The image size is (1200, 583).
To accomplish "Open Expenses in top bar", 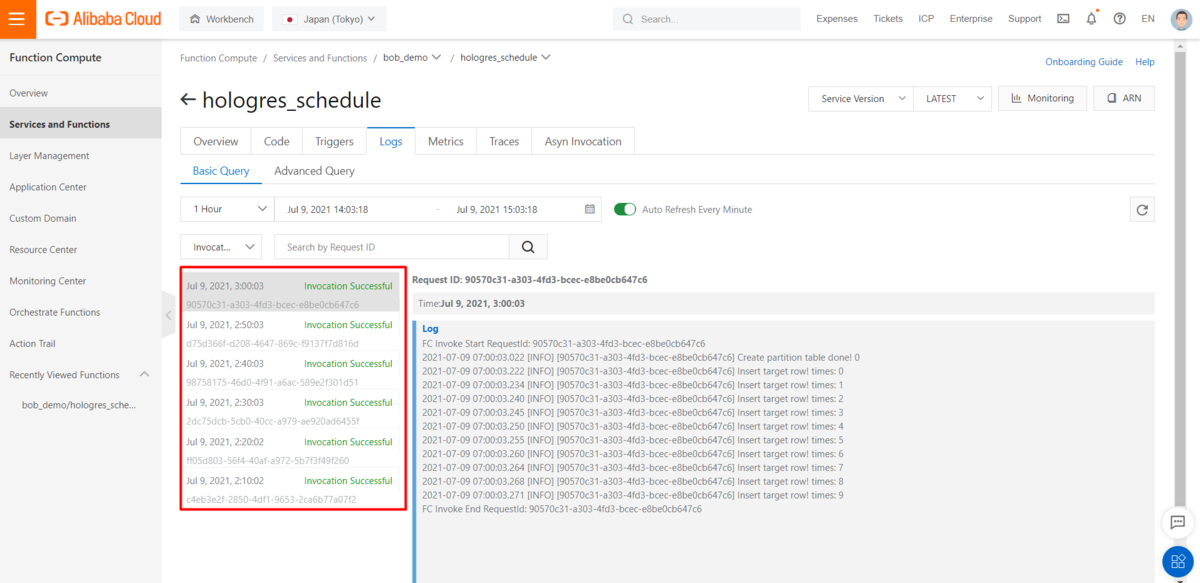I will click(x=837, y=18).
